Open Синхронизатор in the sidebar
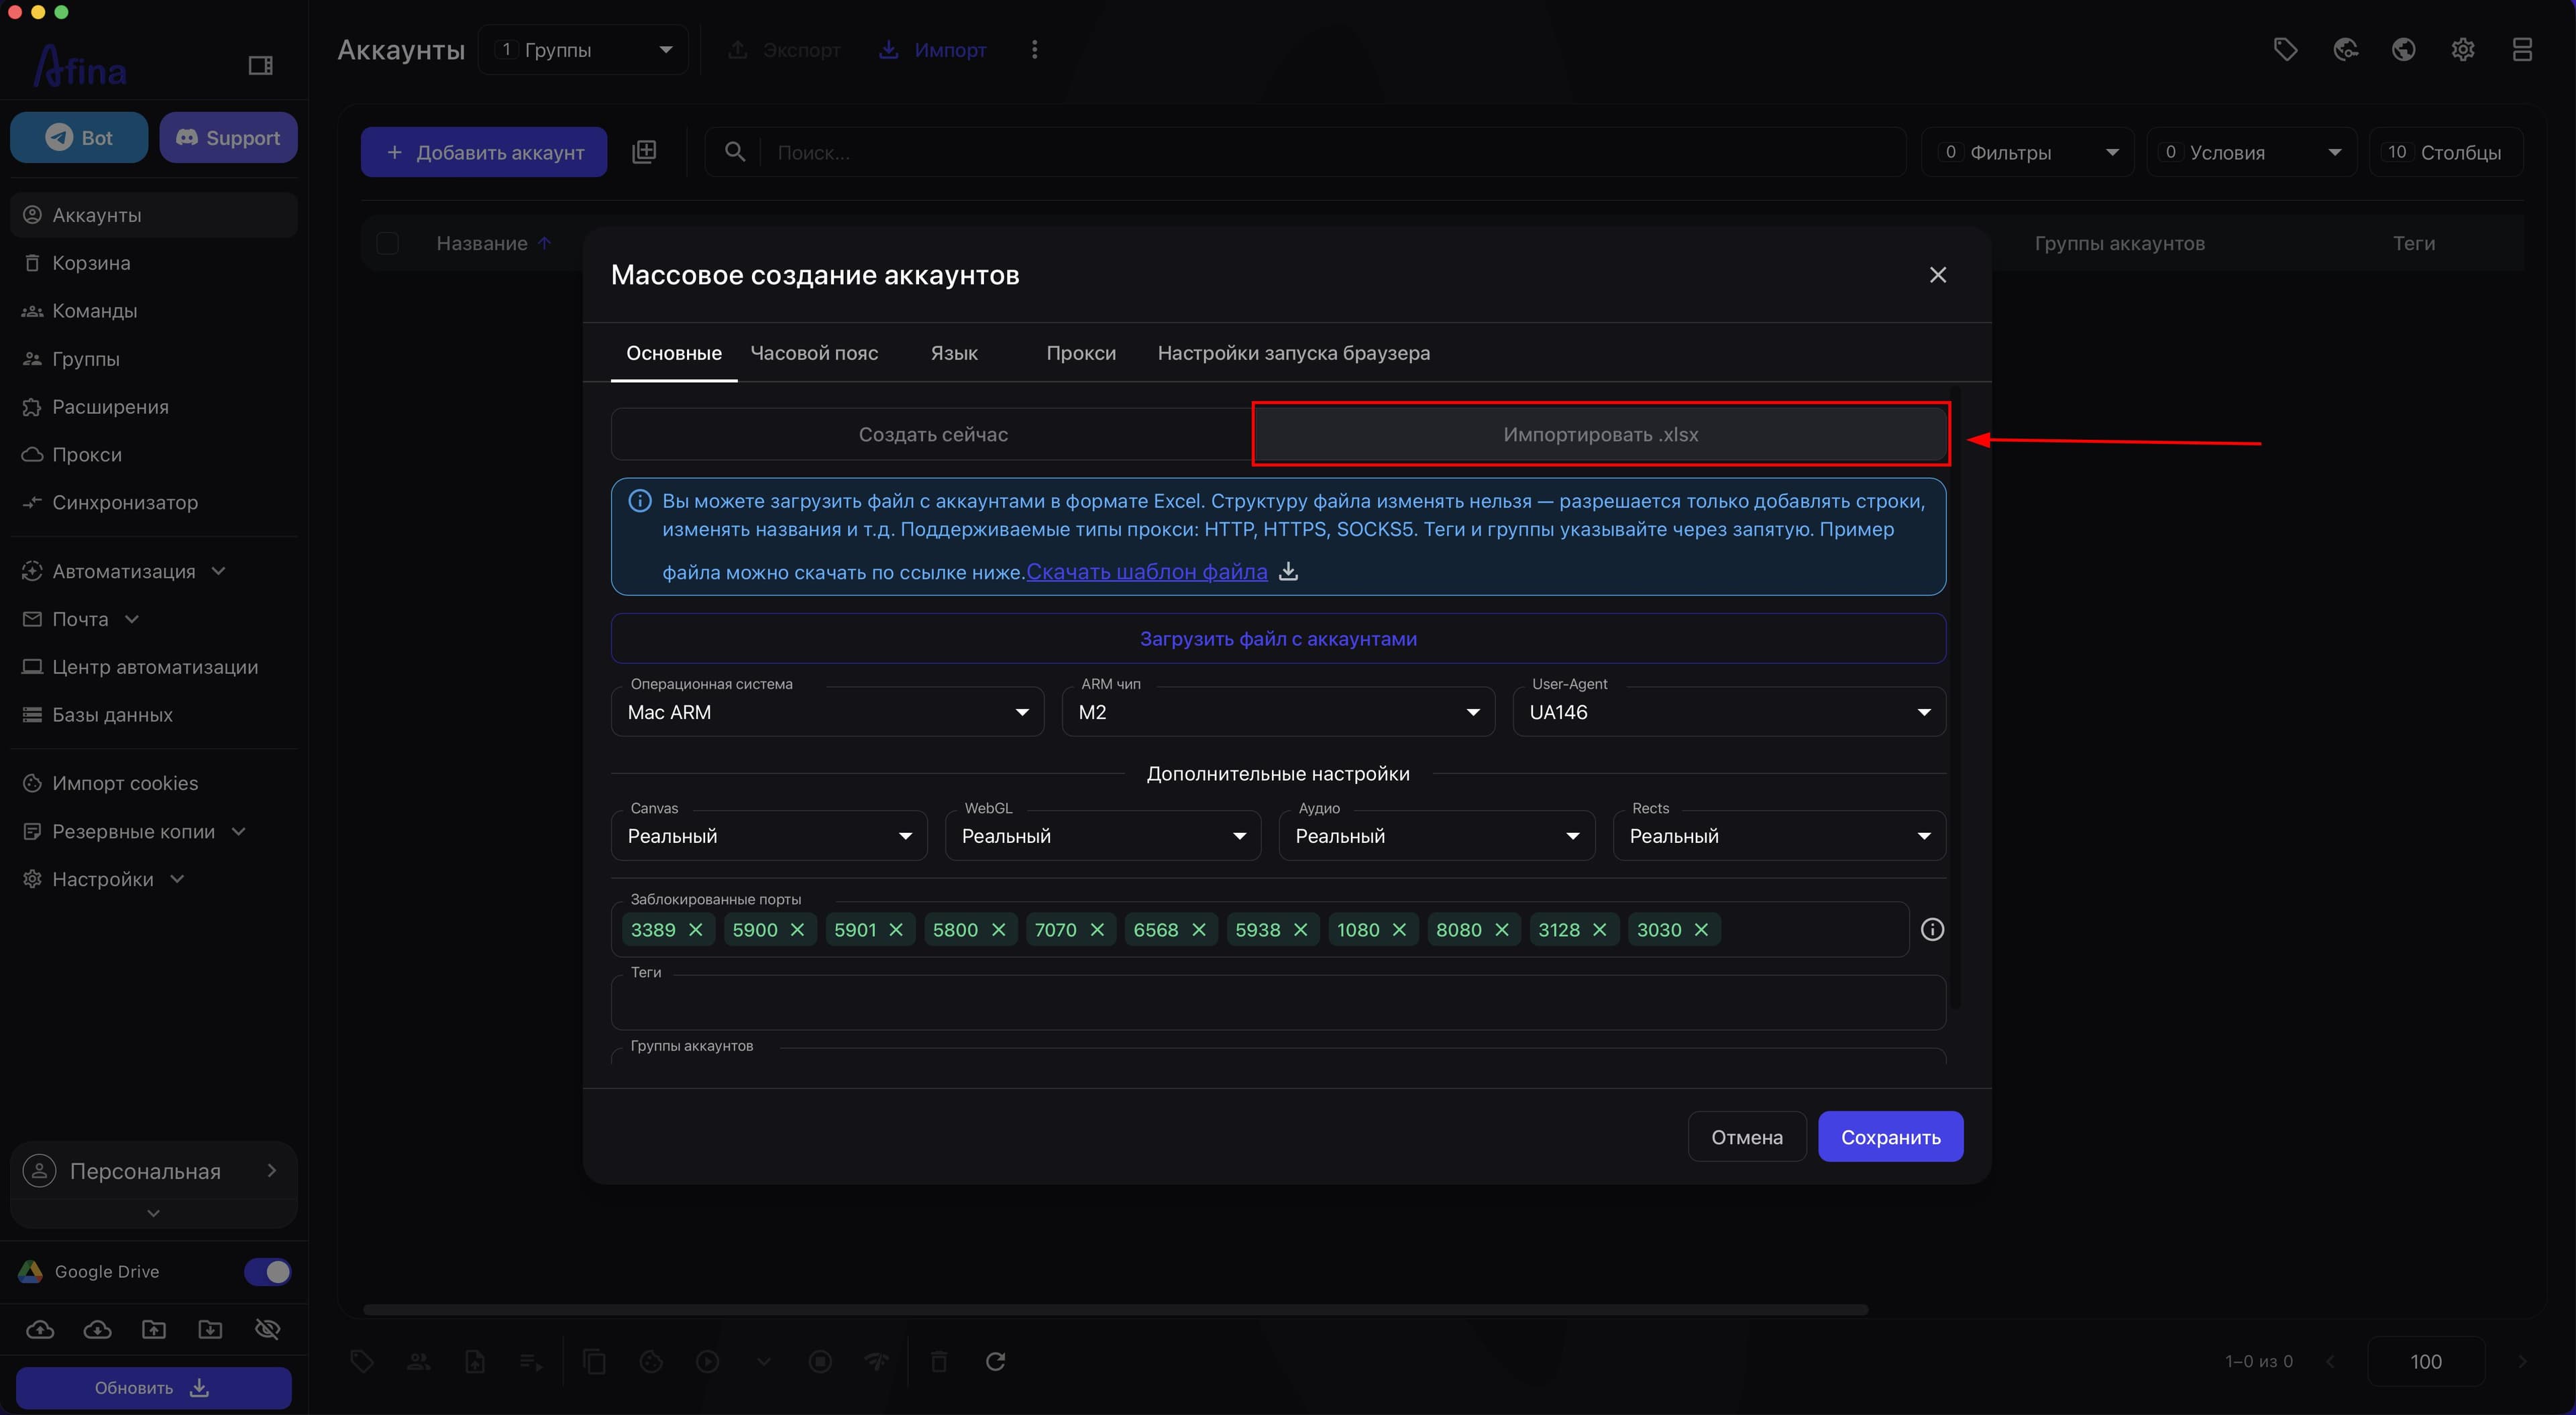 (x=154, y=503)
